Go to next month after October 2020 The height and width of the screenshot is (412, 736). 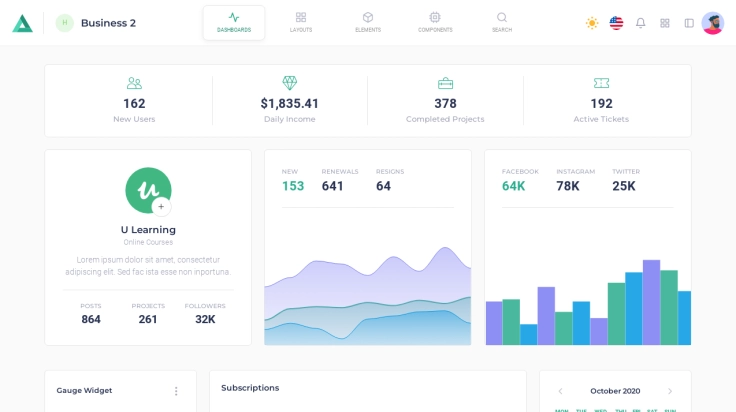tap(670, 391)
